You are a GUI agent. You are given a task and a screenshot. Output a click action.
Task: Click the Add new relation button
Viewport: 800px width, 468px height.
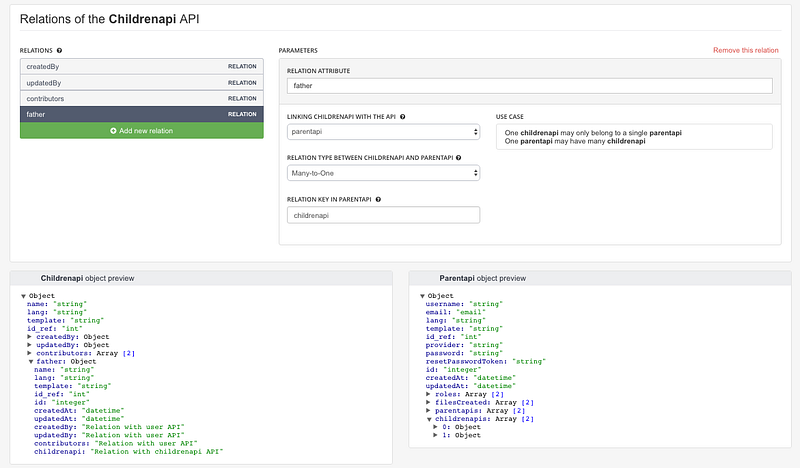pos(142,131)
